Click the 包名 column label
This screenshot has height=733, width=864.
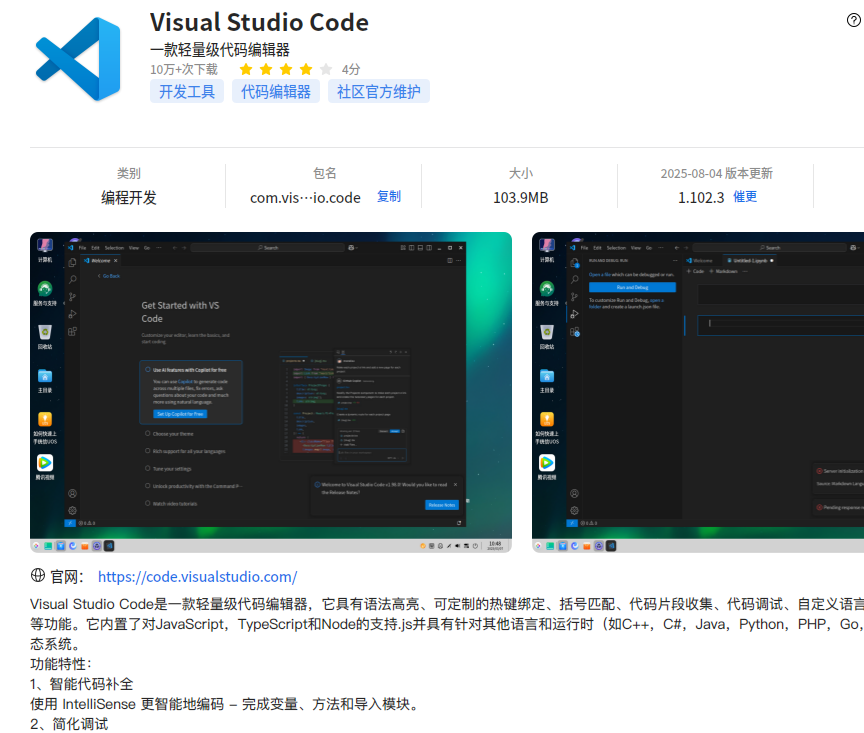tap(325, 174)
